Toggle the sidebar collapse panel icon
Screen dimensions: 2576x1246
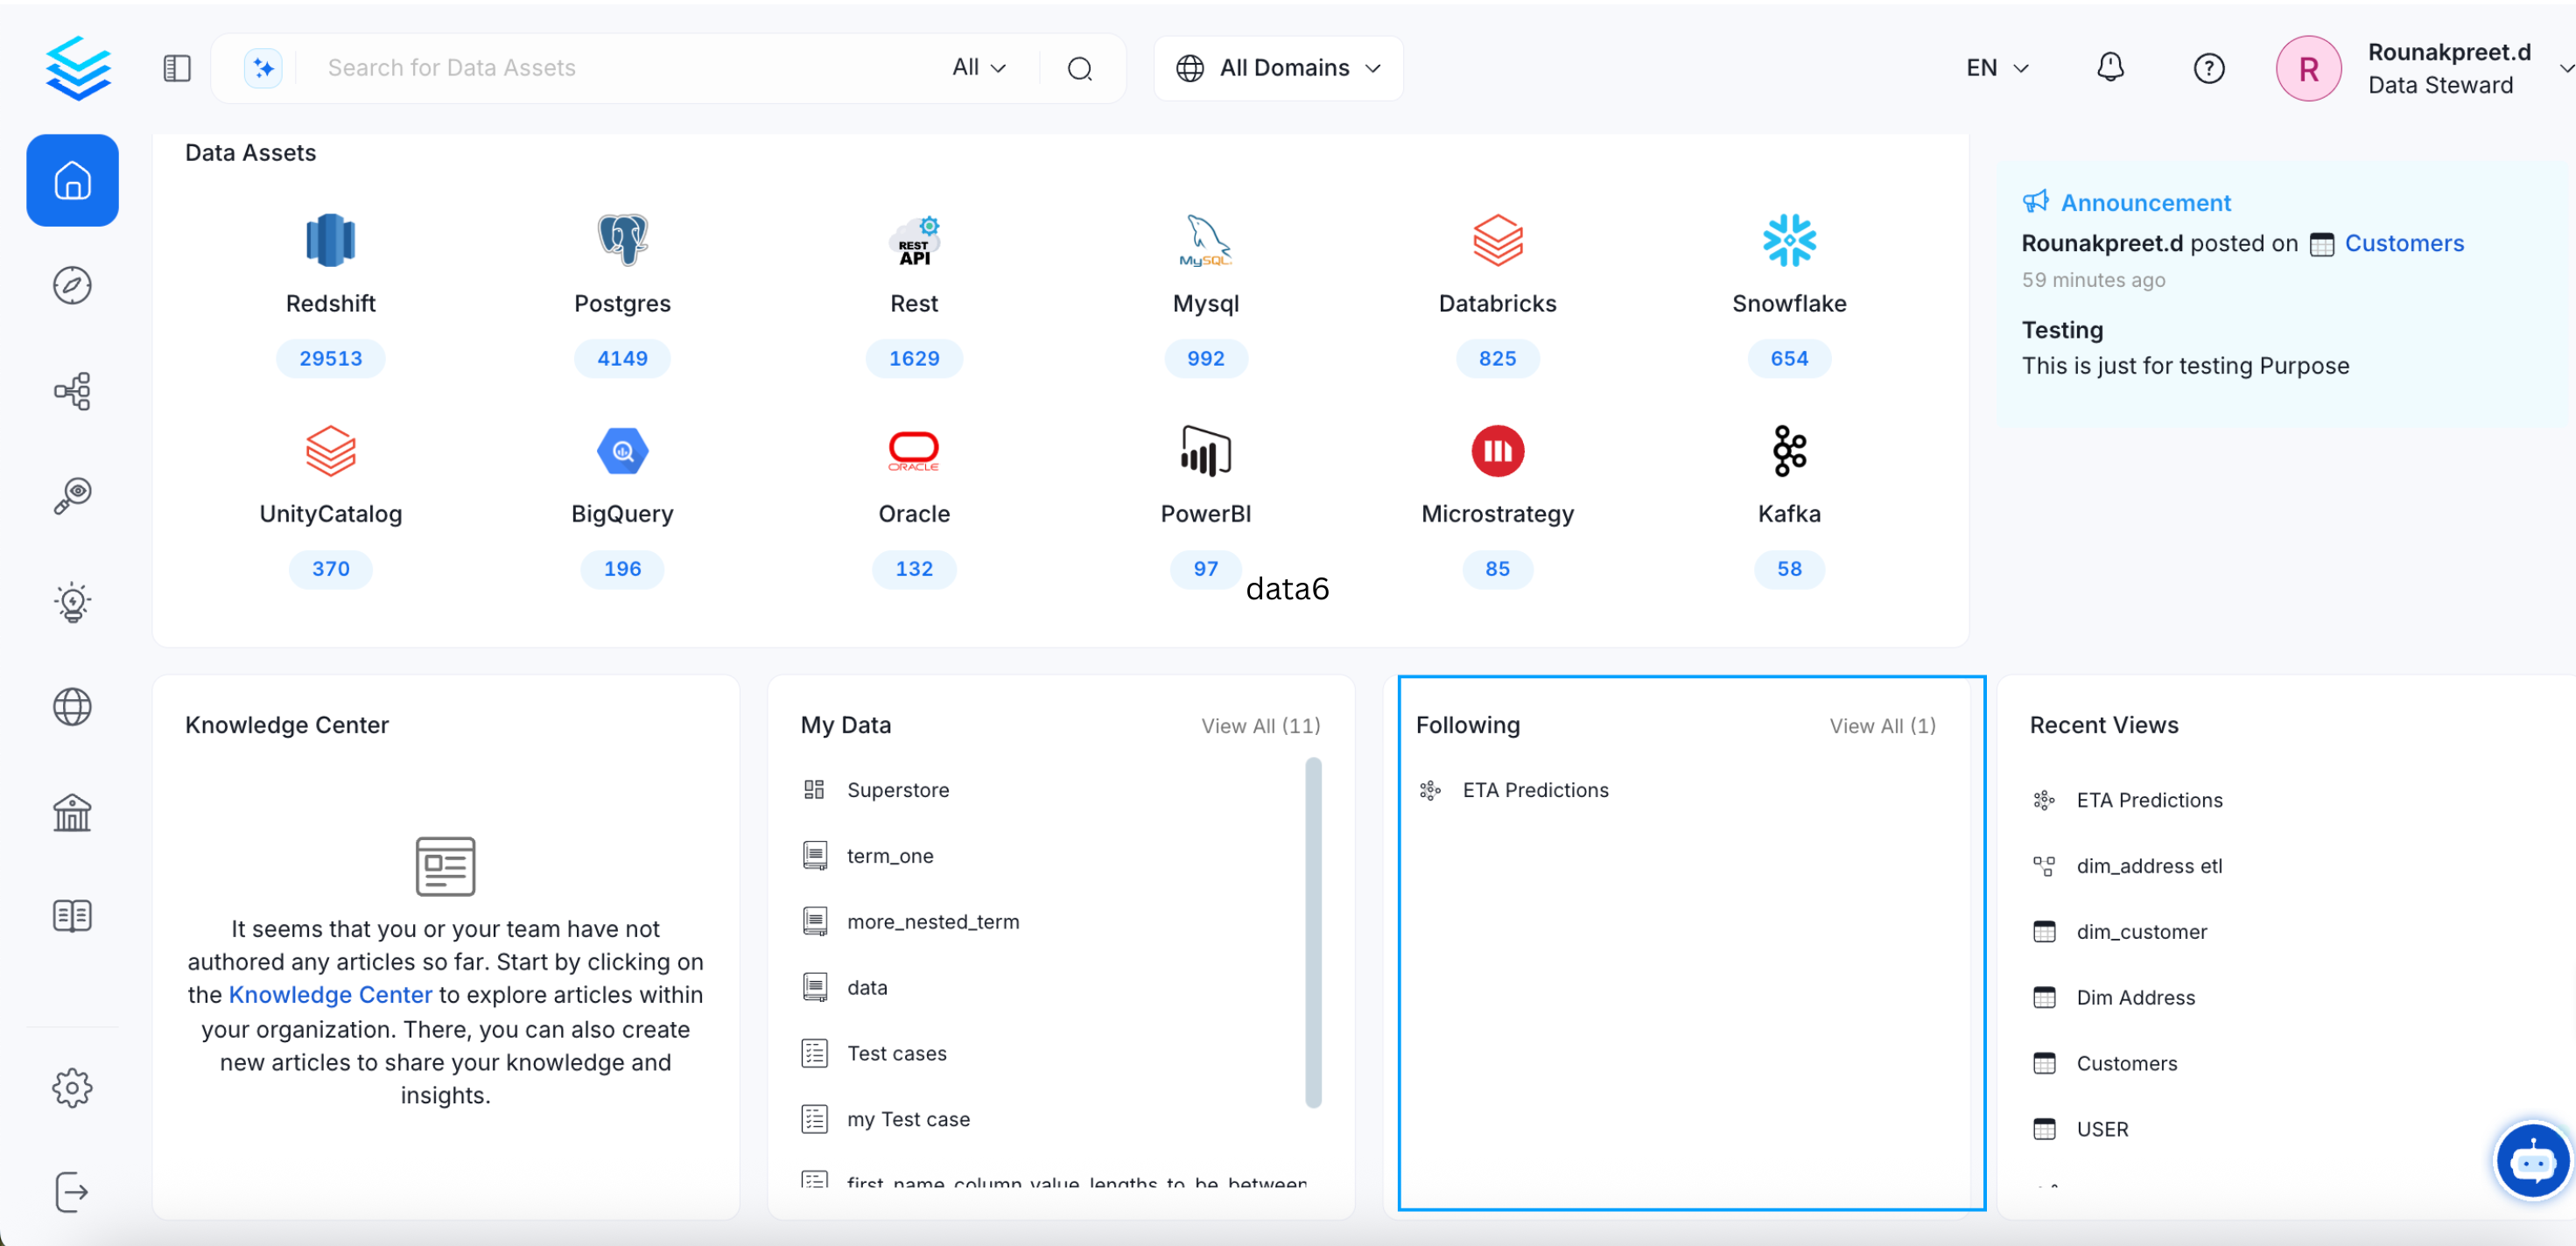click(x=176, y=67)
